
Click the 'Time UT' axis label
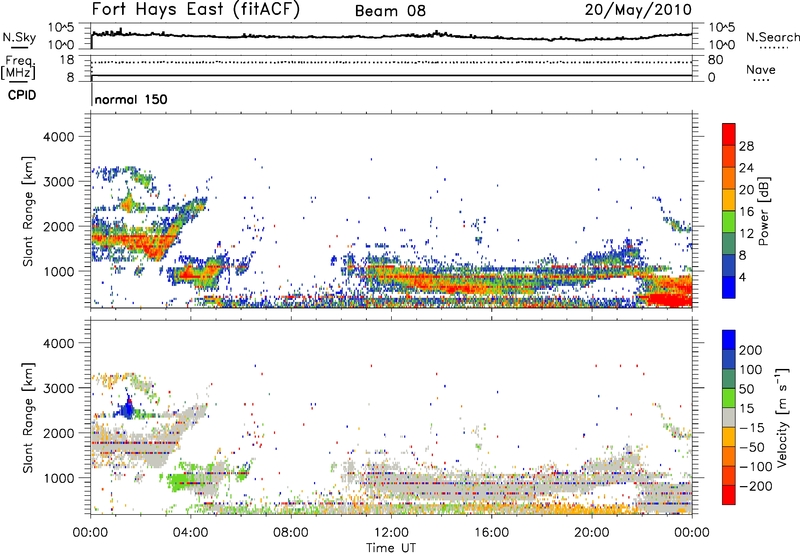click(x=391, y=548)
